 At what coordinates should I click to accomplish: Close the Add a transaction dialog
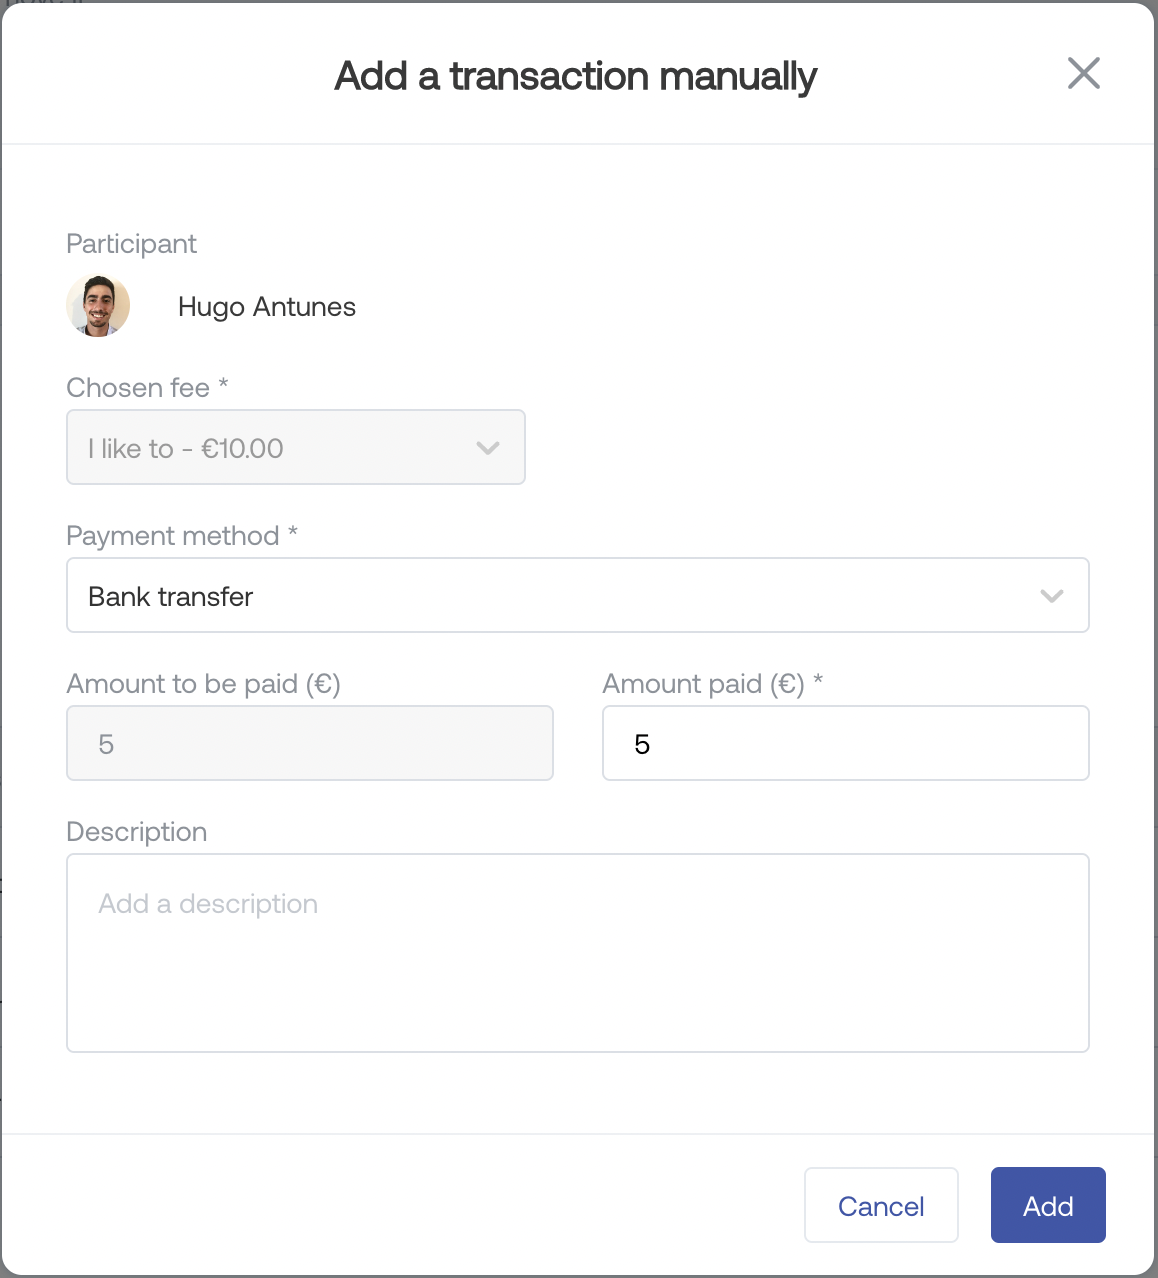click(x=1083, y=73)
